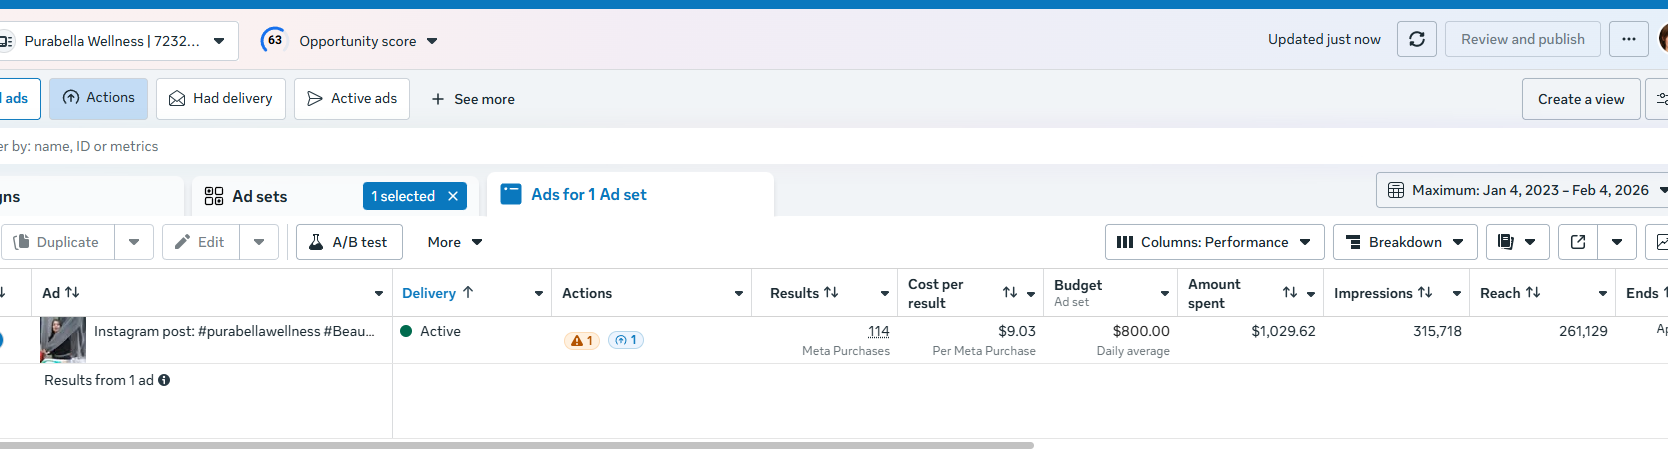The height and width of the screenshot is (459, 1668).
Task: Click the Instagram post ad thumbnail
Action: [63, 340]
